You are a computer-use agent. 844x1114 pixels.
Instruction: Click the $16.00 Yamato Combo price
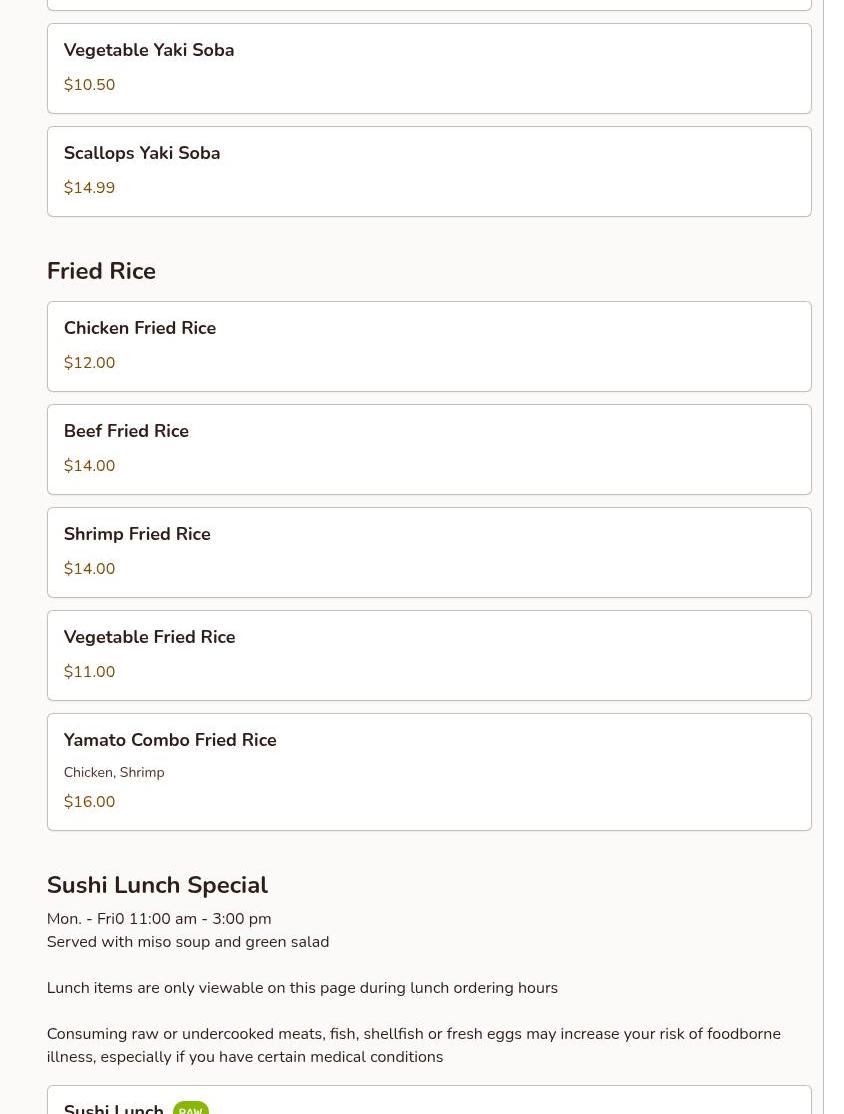(x=90, y=801)
